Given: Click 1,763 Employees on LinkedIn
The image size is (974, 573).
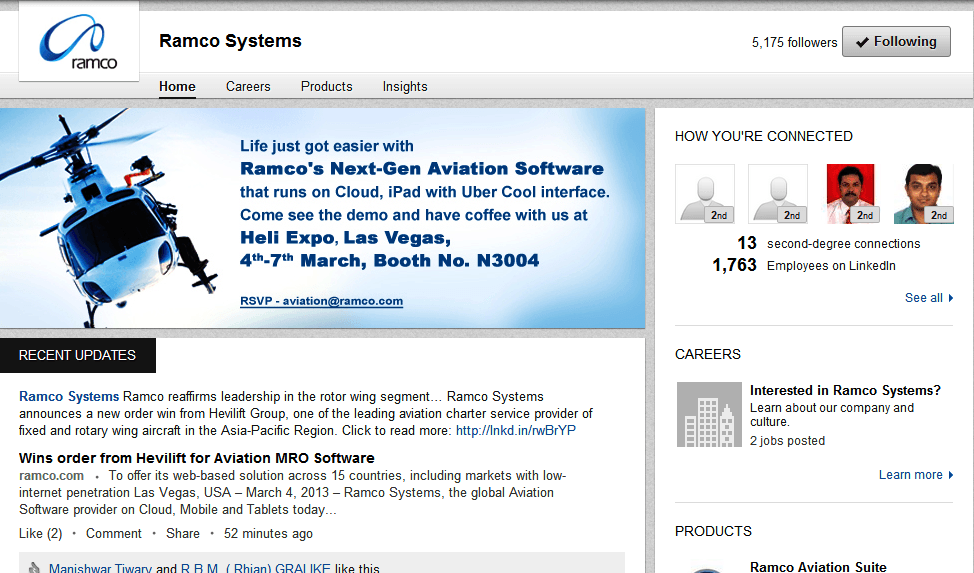Looking at the screenshot, I should tap(804, 265).
